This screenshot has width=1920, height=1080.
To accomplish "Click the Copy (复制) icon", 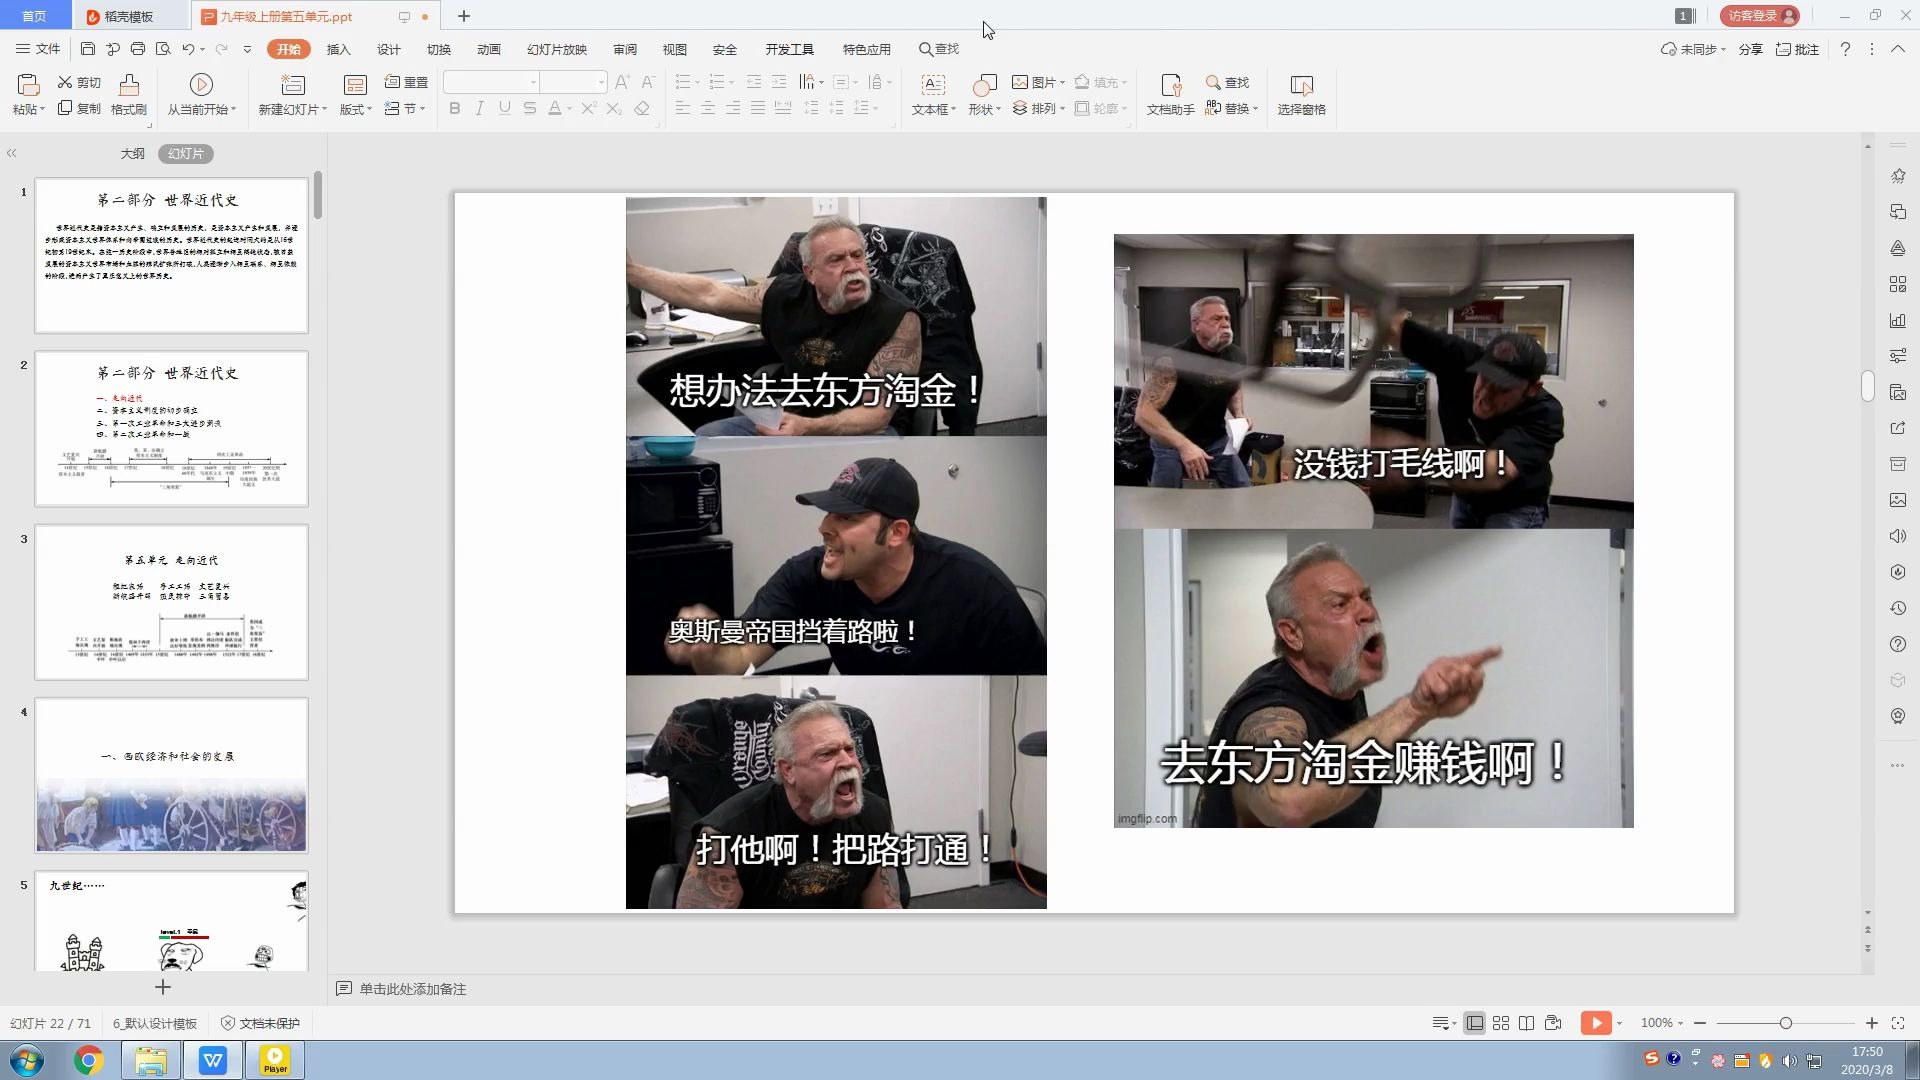I will [65, 108].
